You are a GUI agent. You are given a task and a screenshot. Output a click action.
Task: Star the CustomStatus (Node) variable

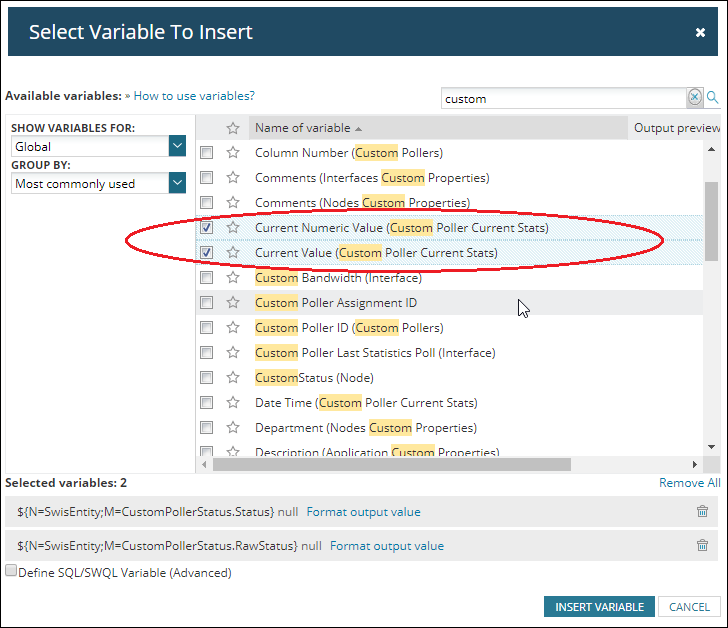[x=233, y=378]
